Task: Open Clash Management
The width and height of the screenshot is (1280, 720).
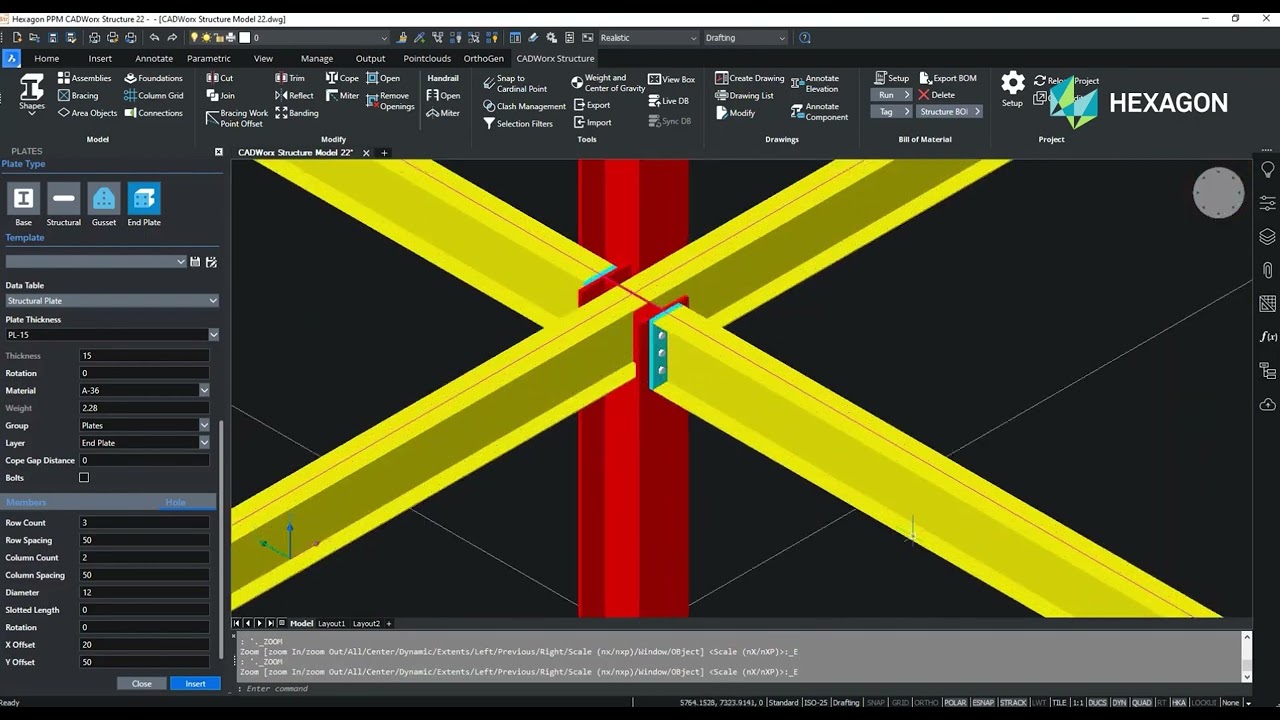Action: [524, 106]
